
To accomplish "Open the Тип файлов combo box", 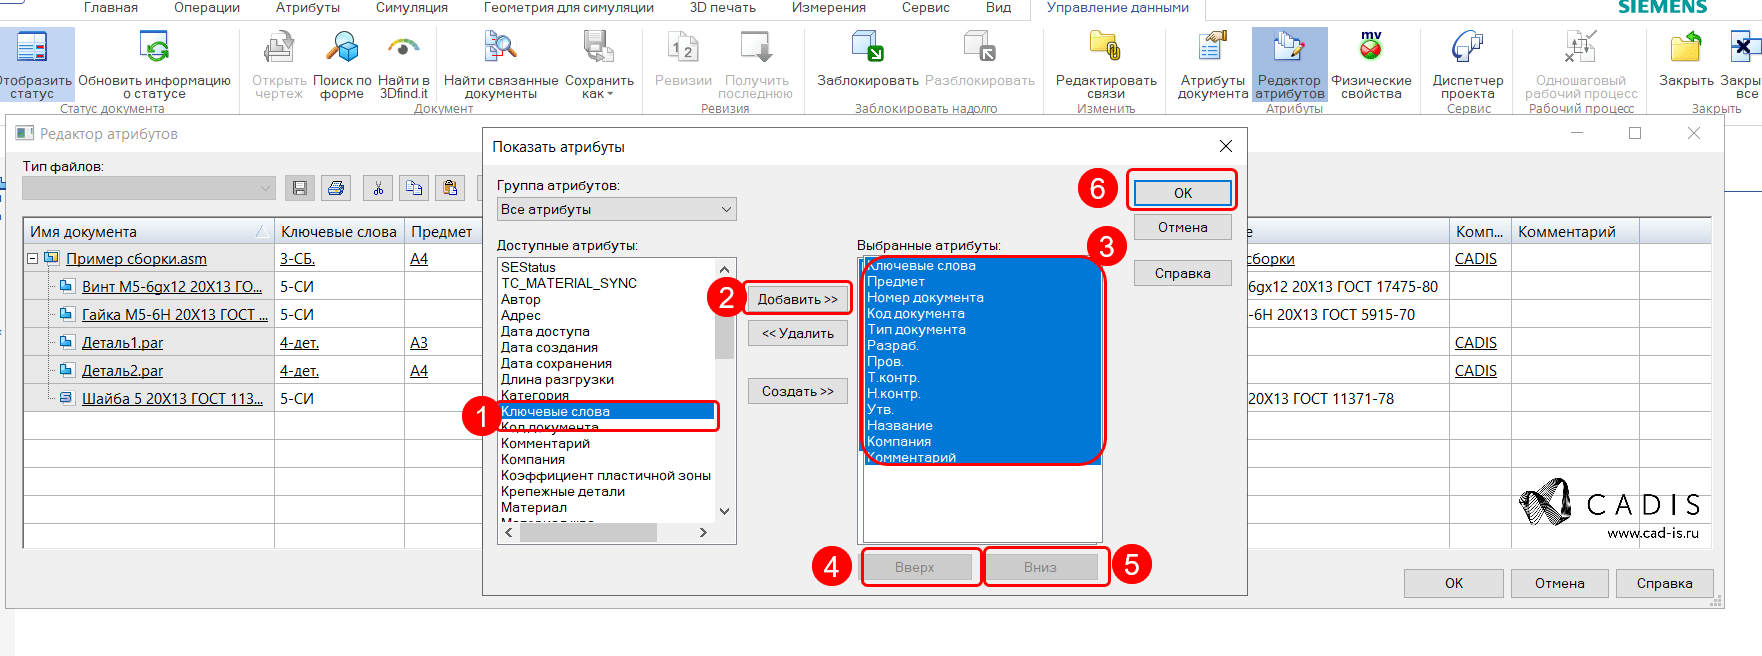I will (x=149, y=187).
